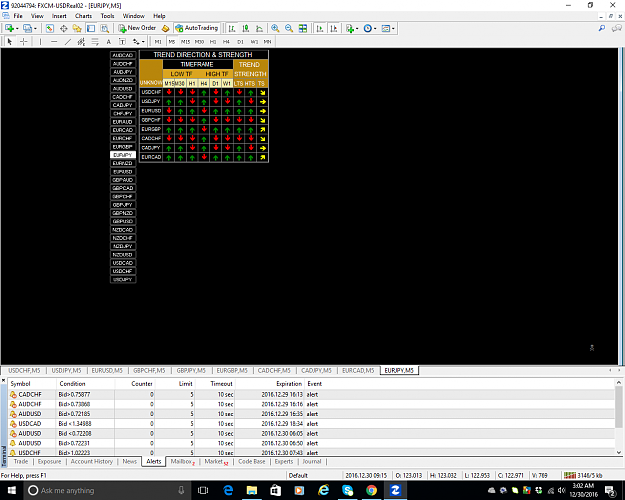Image resolution: width=625 pixels, height=500 pixels.
Task: Select the vertical line drawing tool
Action: point(40,41)
